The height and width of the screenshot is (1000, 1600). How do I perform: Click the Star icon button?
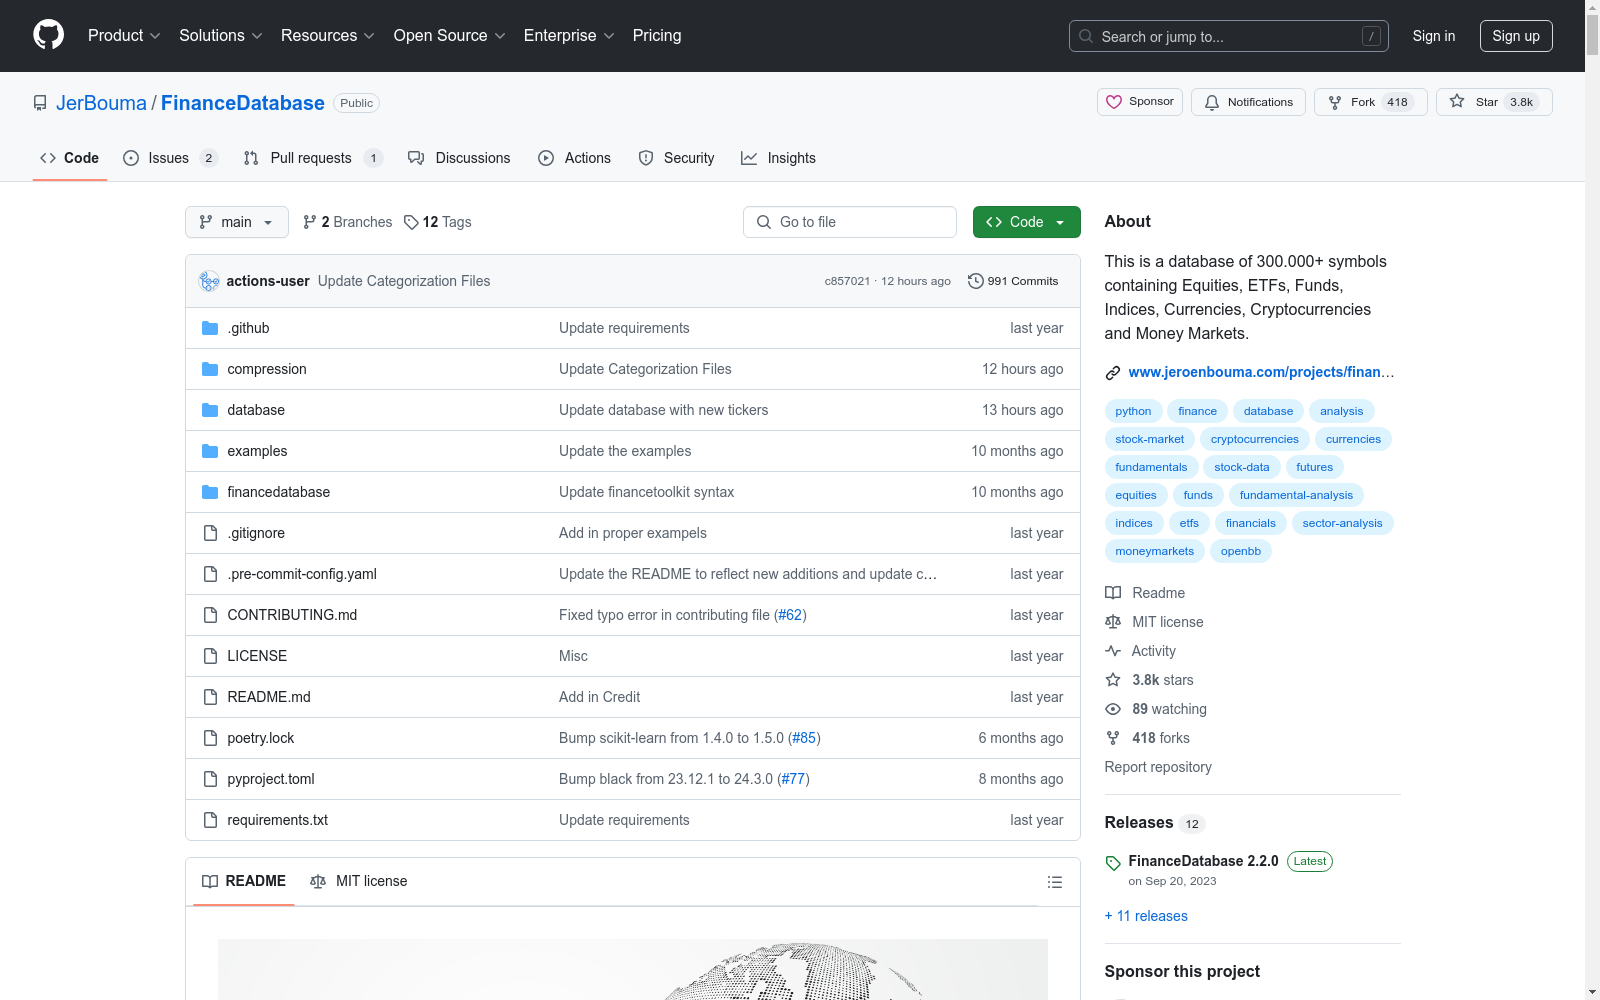[x=1457, y=101]
